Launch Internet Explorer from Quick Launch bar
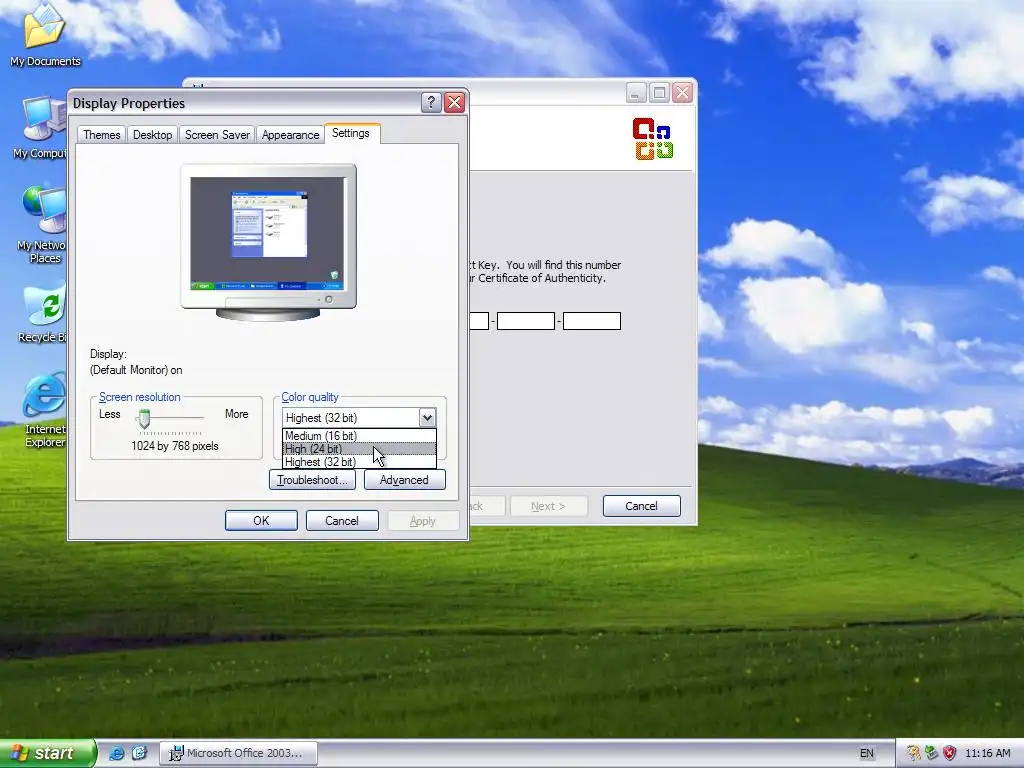The width and height of the screenshot is (1024, 768). 117,753
